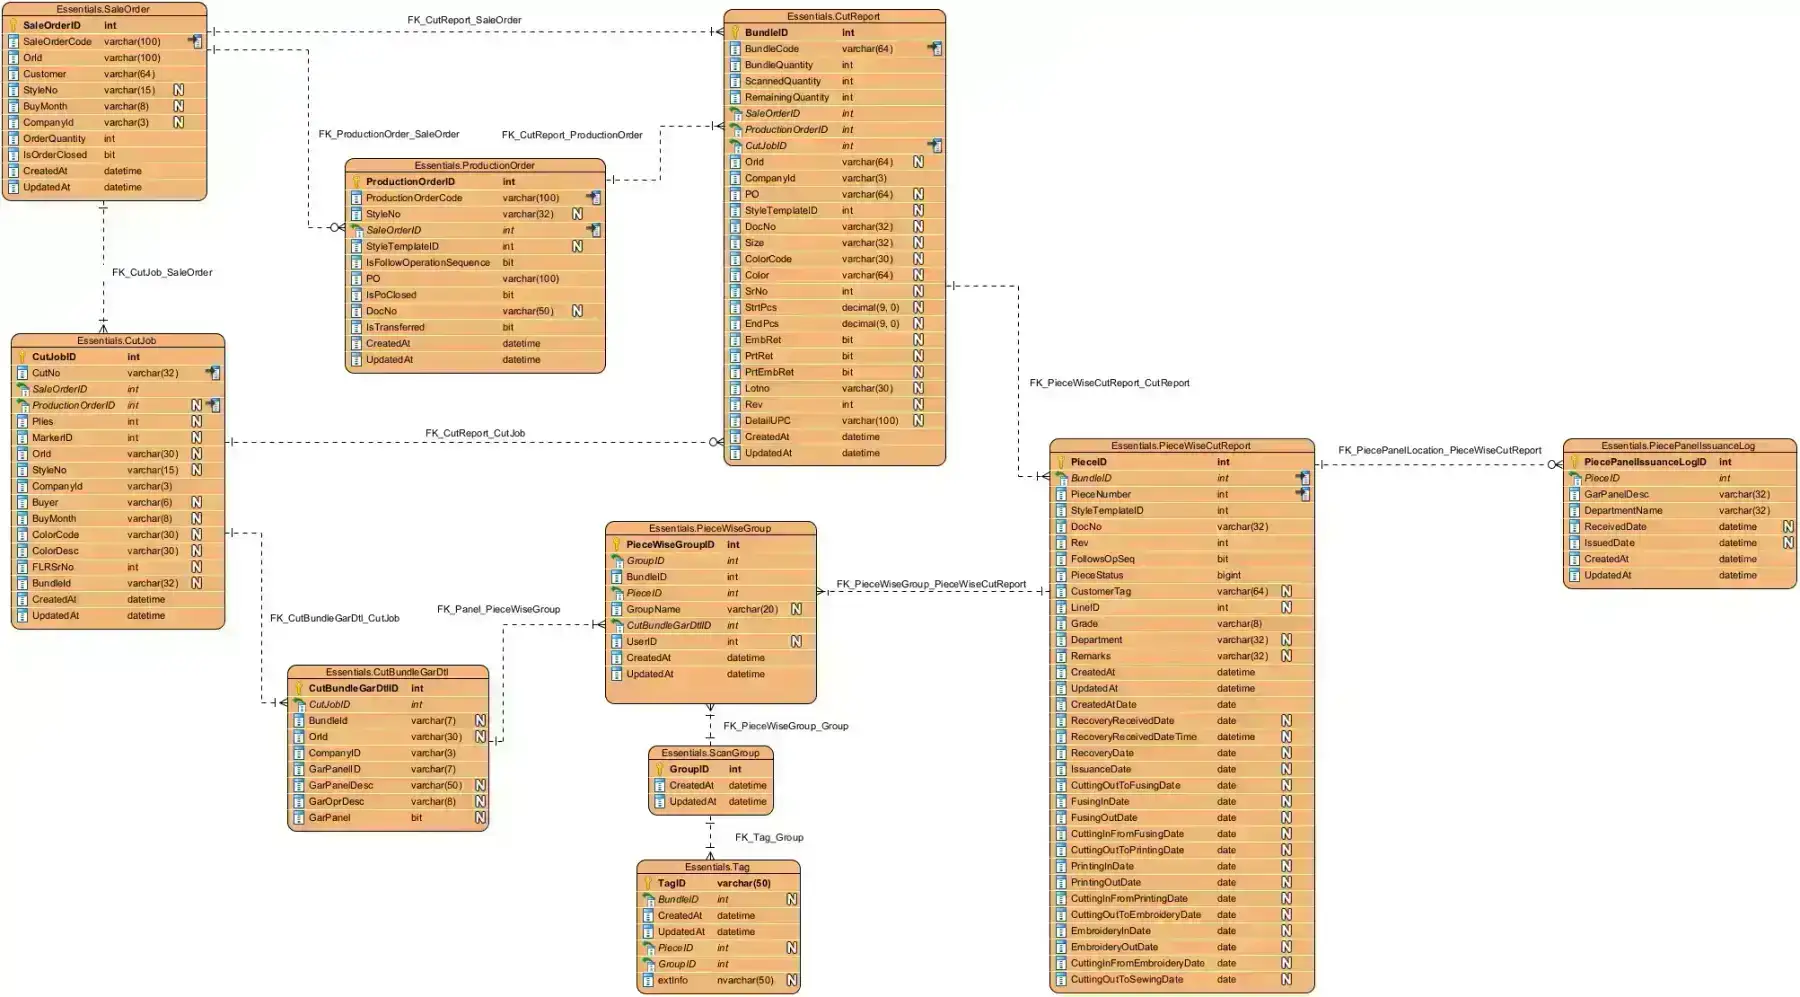Click the unique index icon beside SaleOrderCode
The width and height of the screenshot is (1800, 997).
tap(195, 41)
